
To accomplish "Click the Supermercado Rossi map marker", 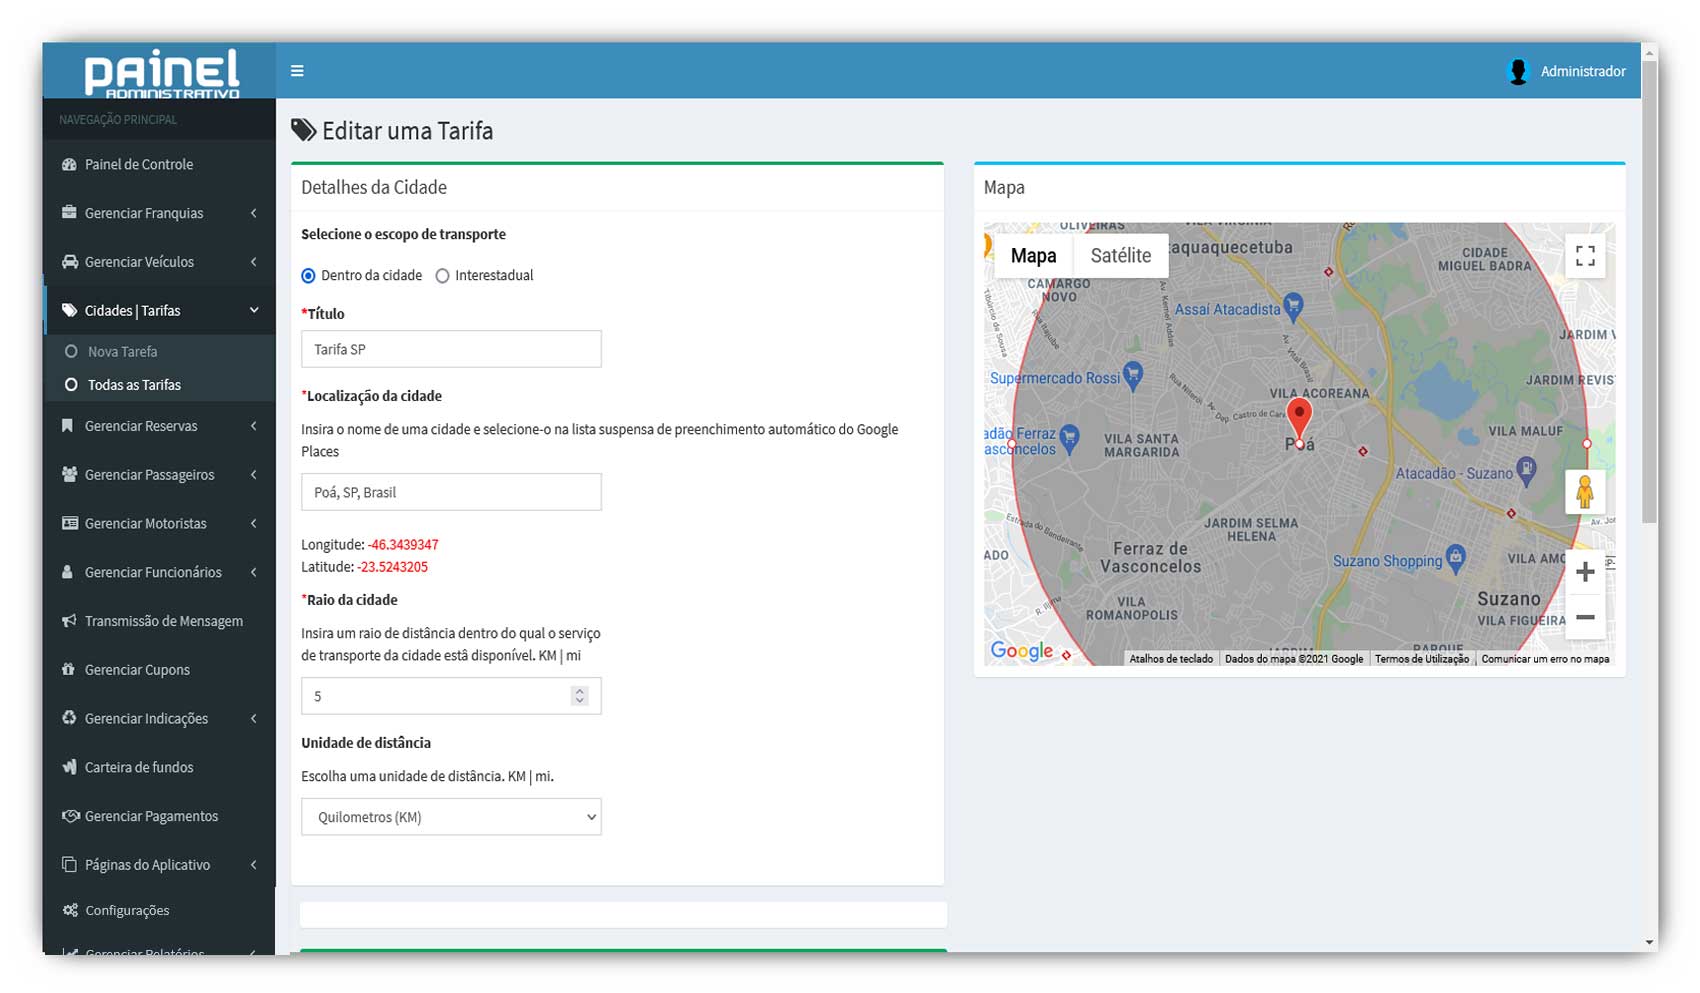I will (1133, 375).
